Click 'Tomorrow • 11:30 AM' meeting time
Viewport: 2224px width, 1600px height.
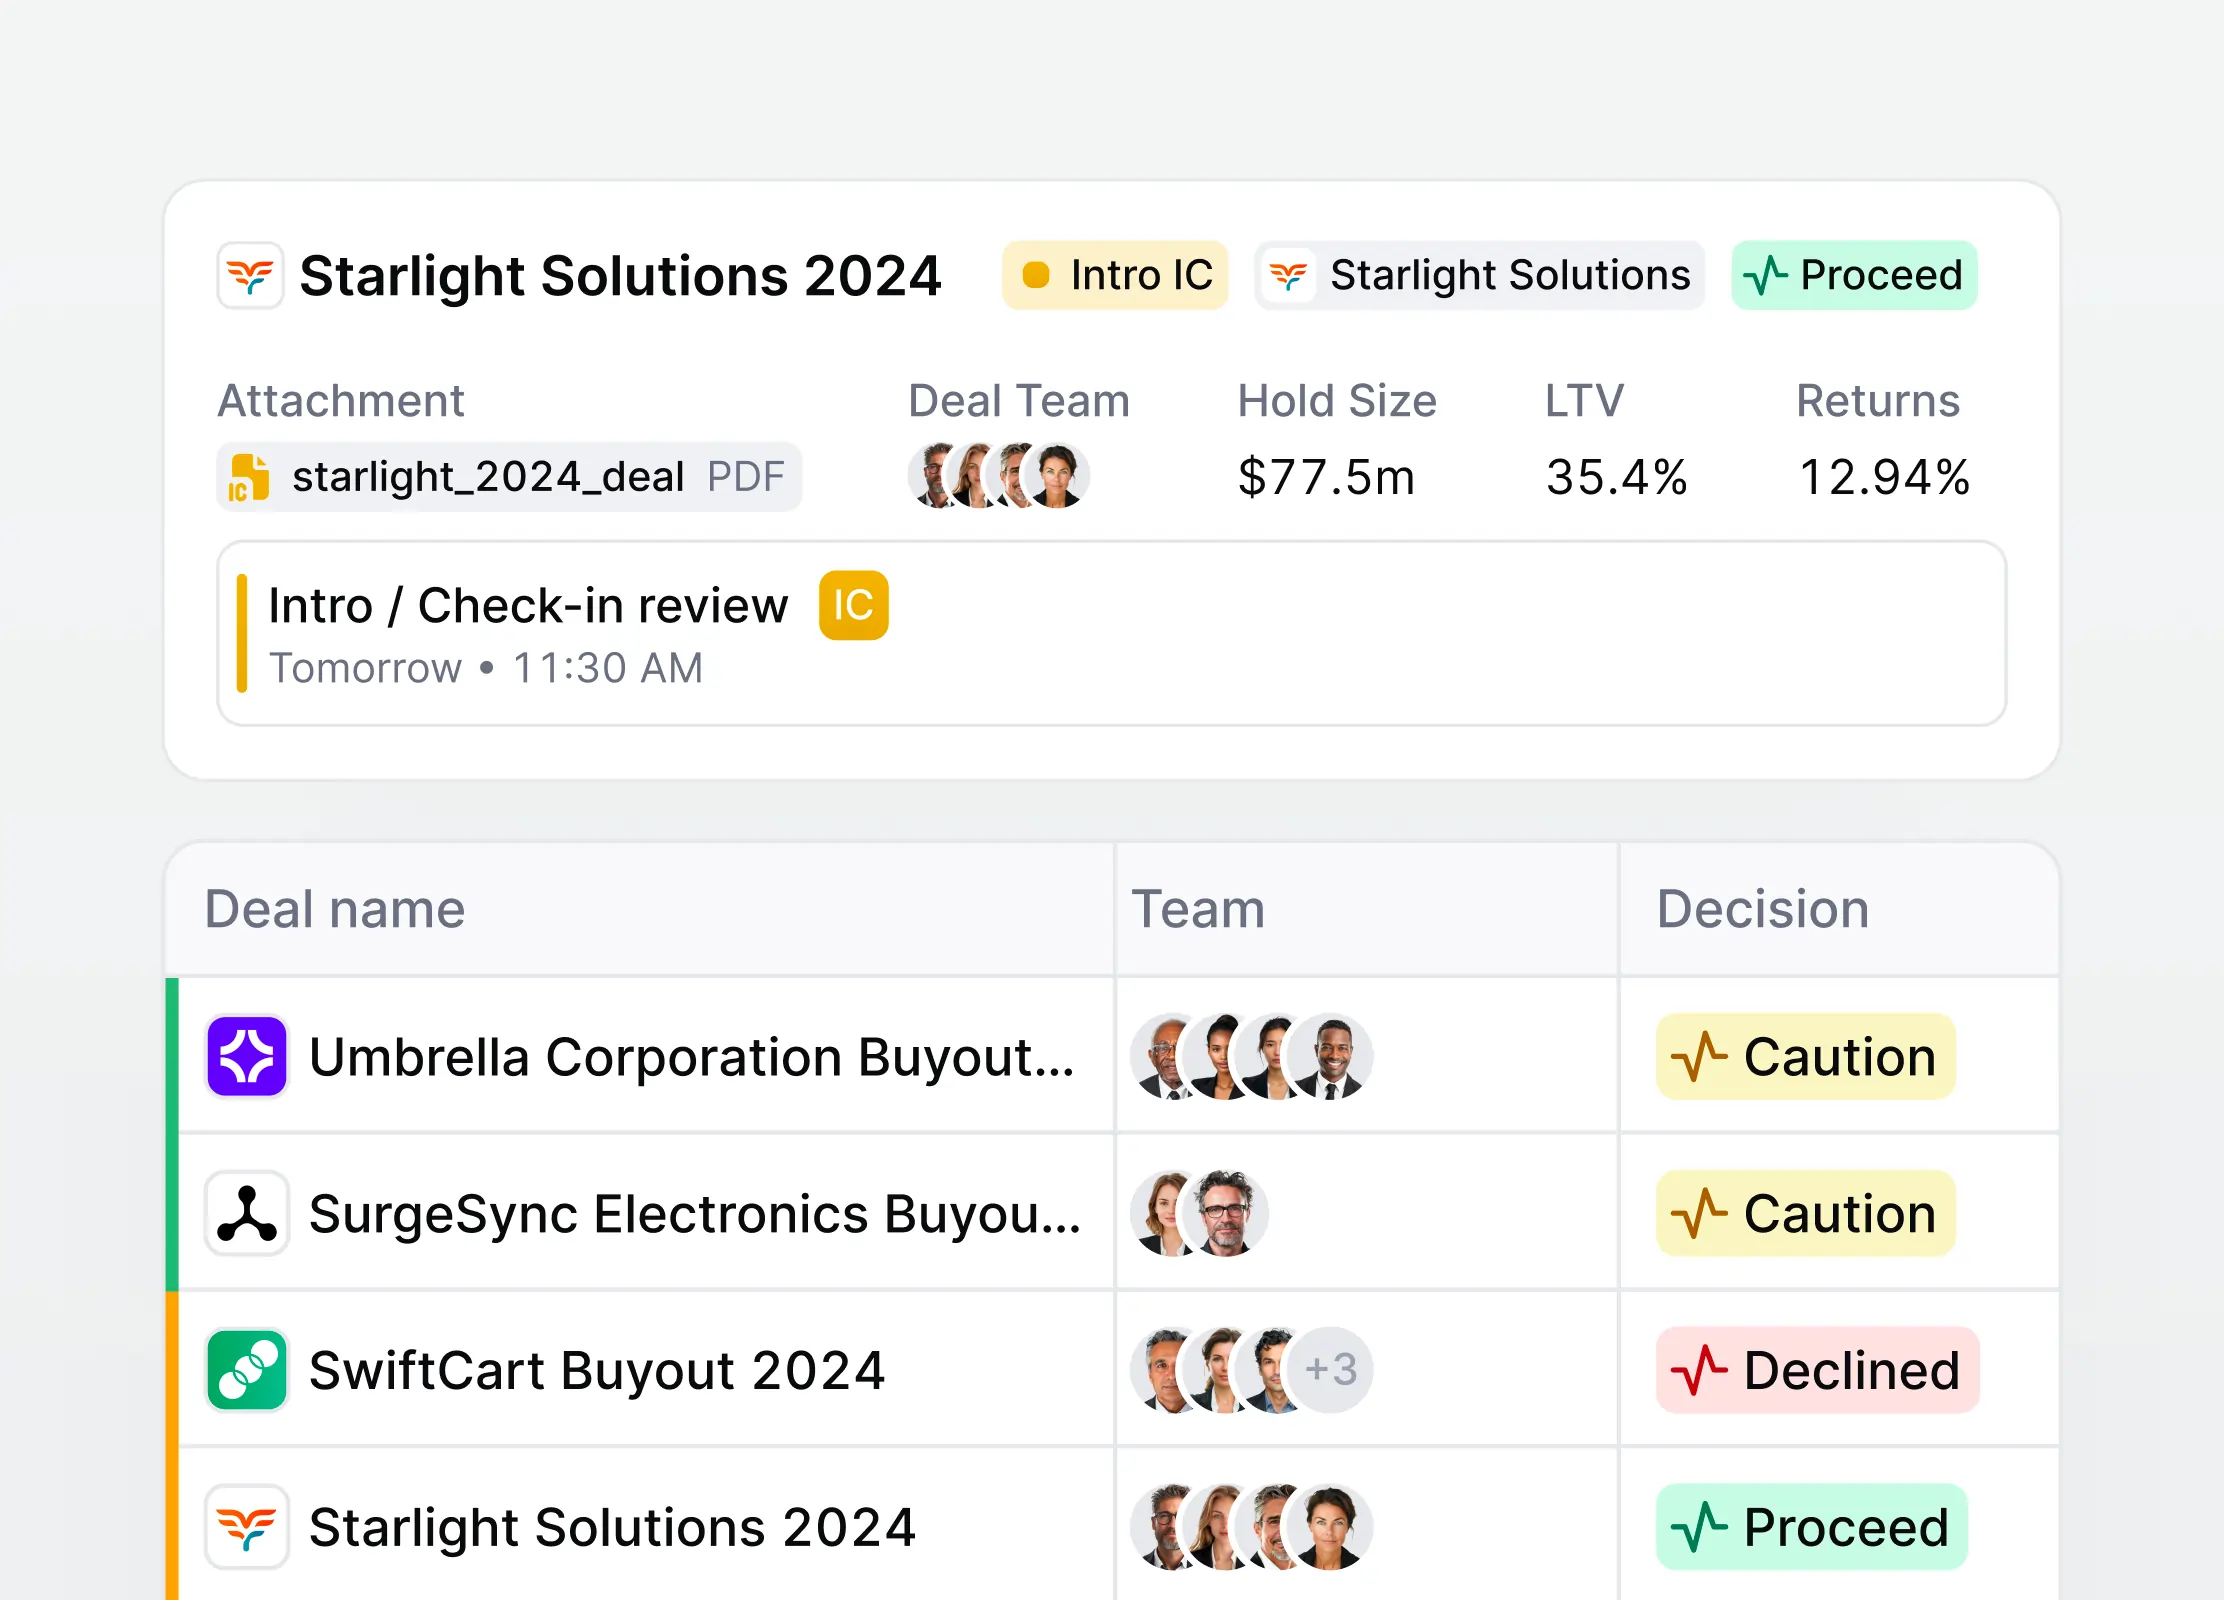point(486,668)
